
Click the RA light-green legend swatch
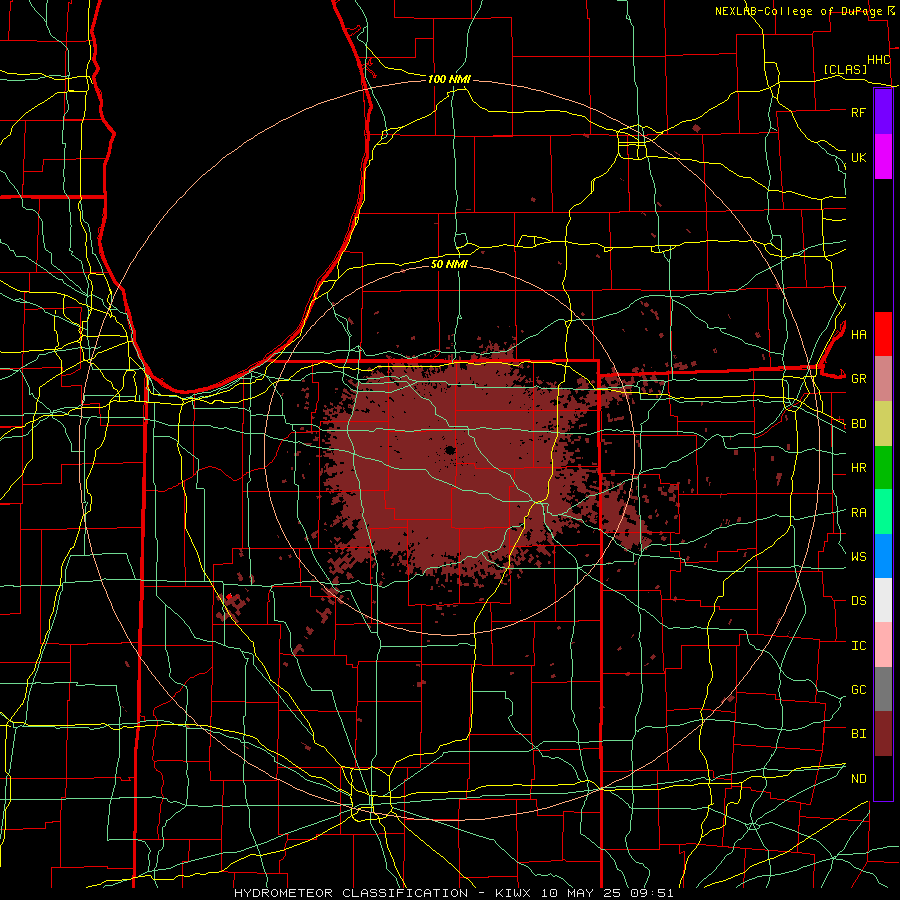click(883, 512)
